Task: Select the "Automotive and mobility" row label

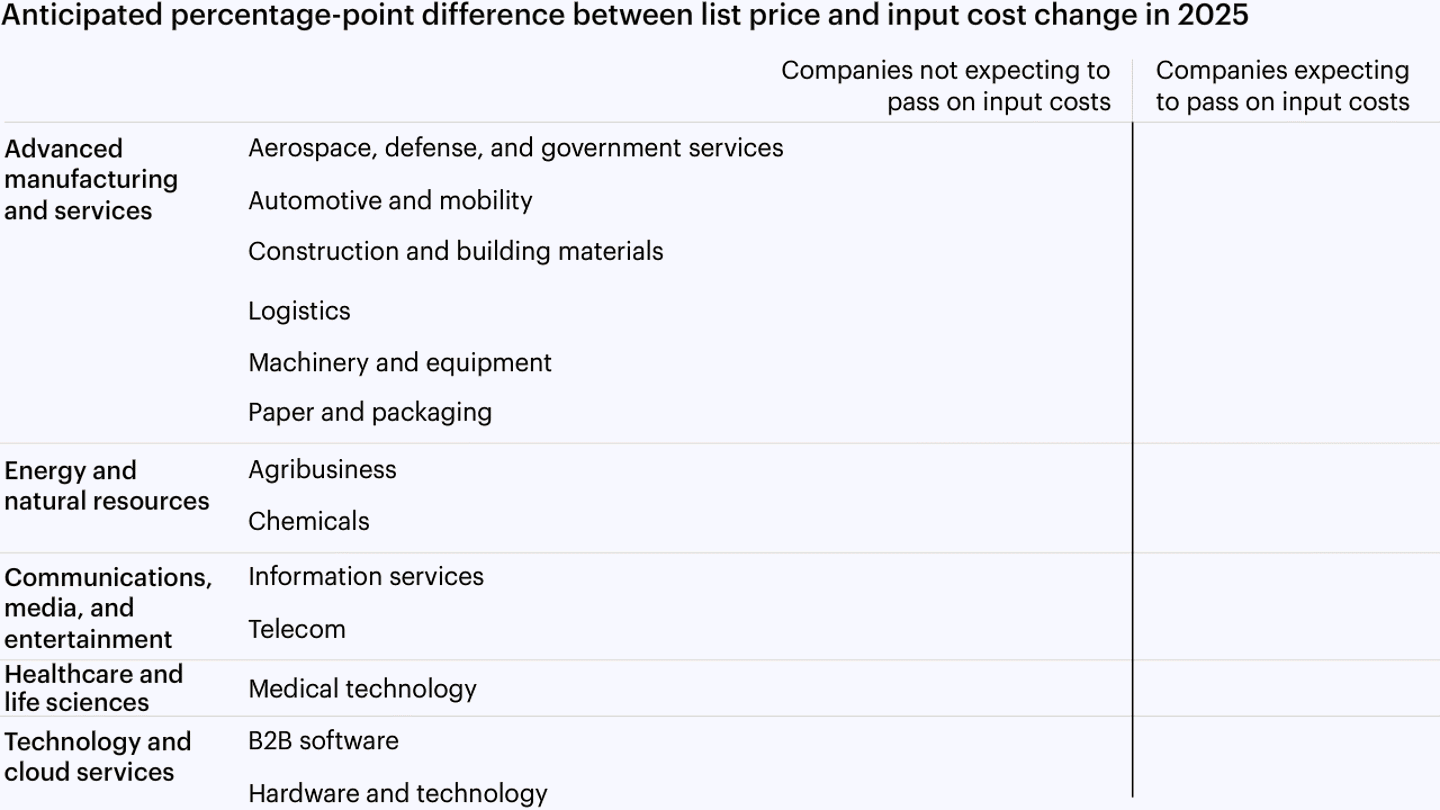Action: 390,200
